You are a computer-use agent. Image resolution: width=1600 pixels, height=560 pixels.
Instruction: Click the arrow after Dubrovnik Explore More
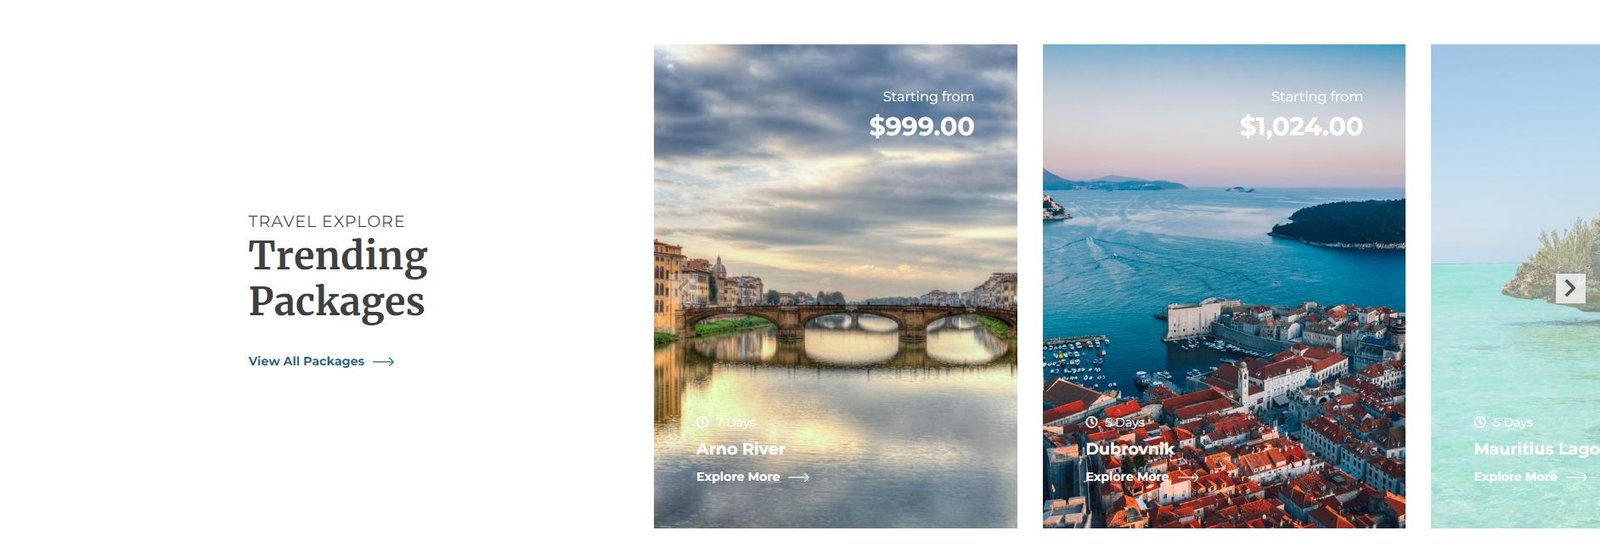(1187, 477)
